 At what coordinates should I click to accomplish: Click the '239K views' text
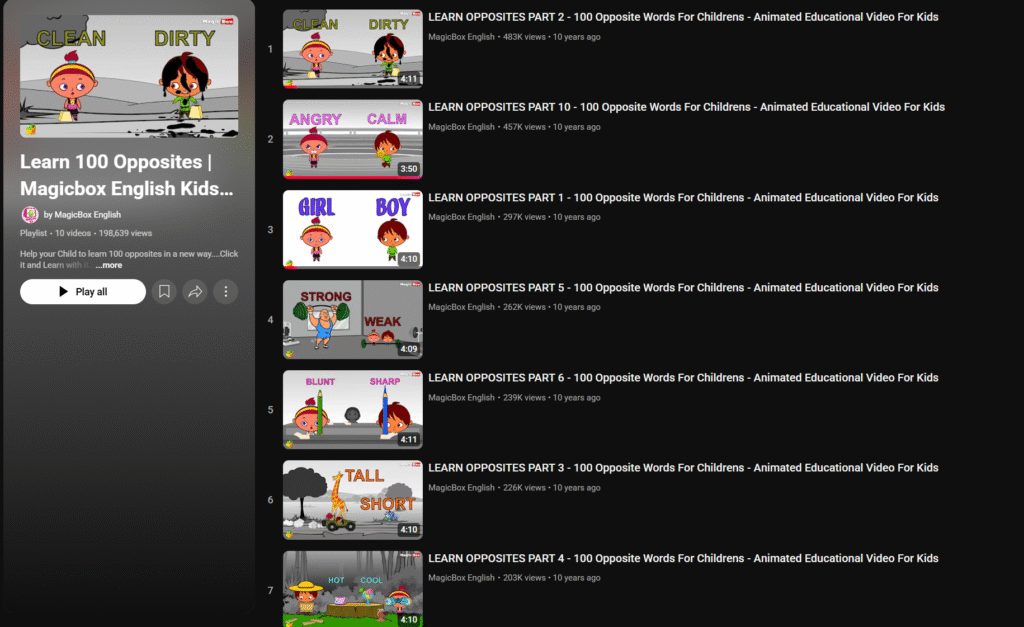tap(524, 397)
